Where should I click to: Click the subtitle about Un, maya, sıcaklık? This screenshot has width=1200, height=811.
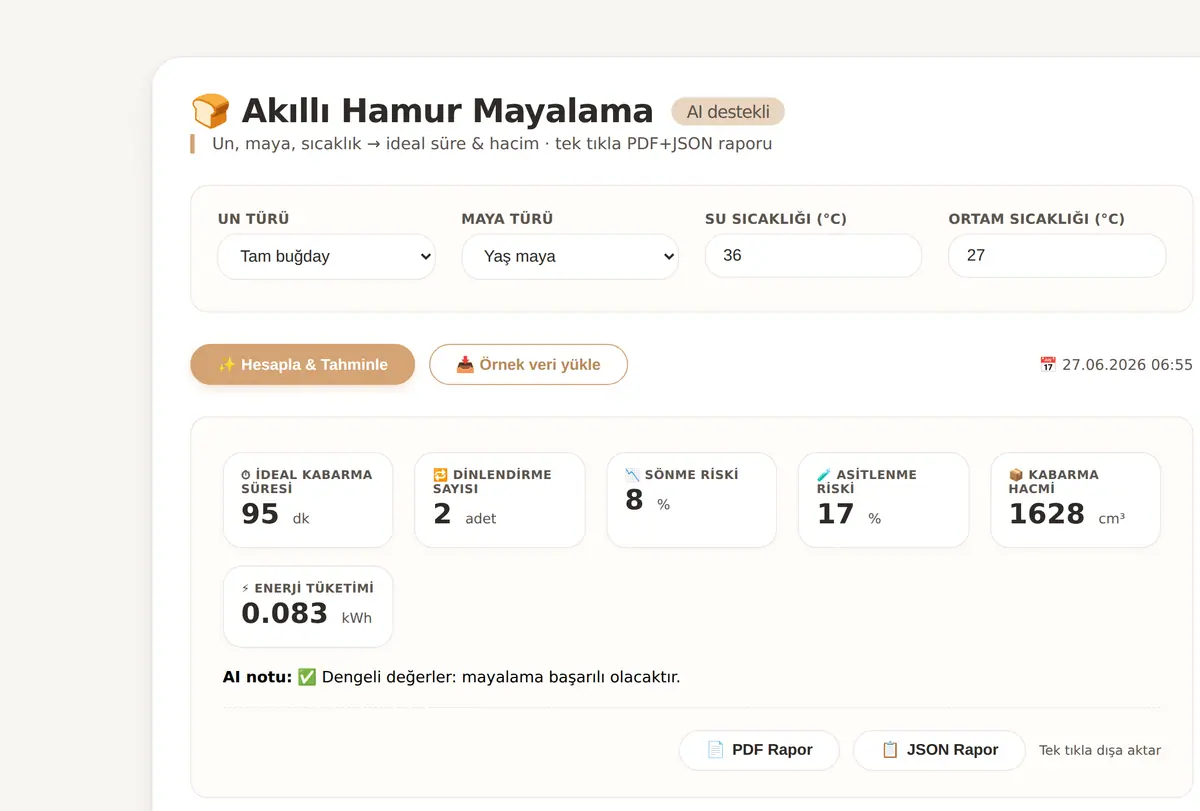pyautogui.click(x=492, y=144)
